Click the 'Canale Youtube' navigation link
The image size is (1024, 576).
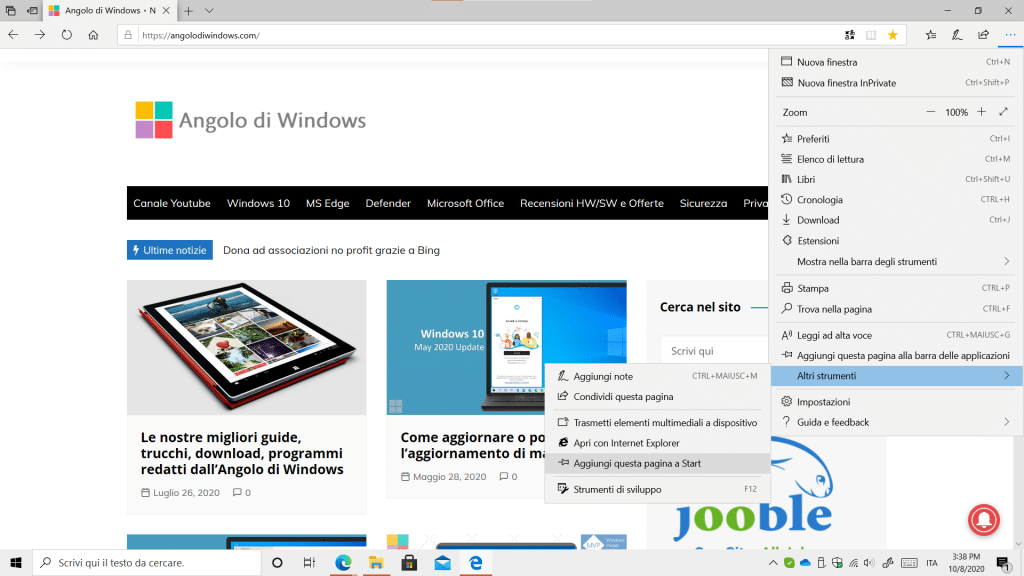pyautogui.click(x=172, y=203)
